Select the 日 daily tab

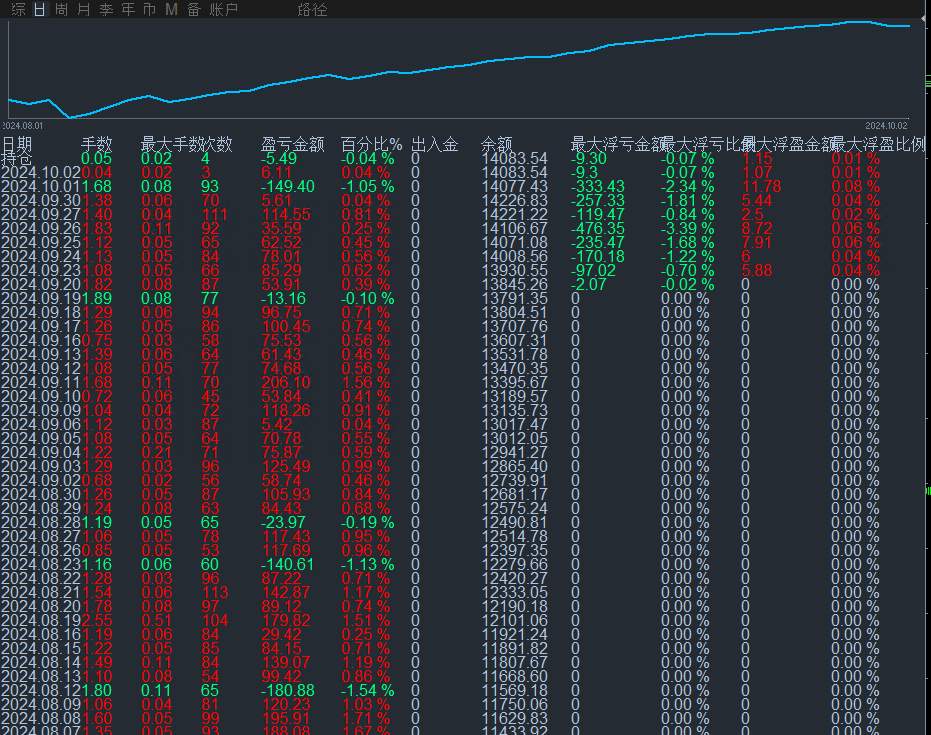point(39,9)
